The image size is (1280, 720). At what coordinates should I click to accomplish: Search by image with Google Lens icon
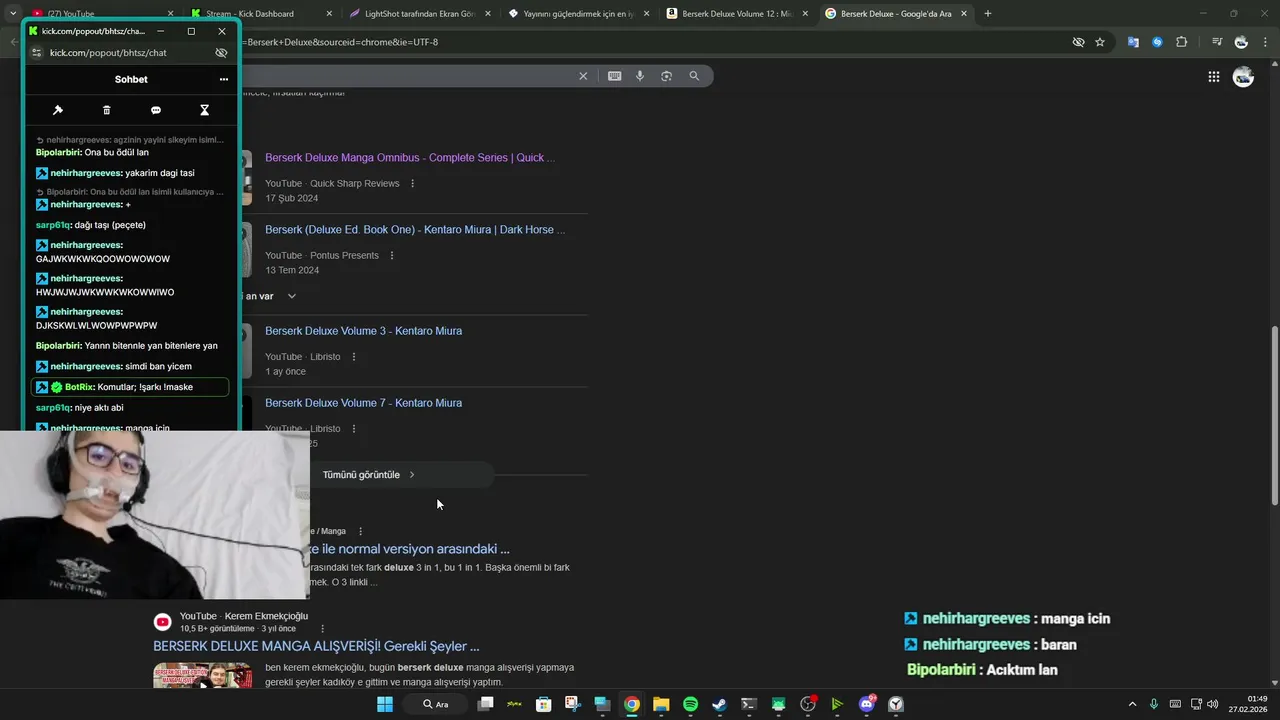click(667, 76)
